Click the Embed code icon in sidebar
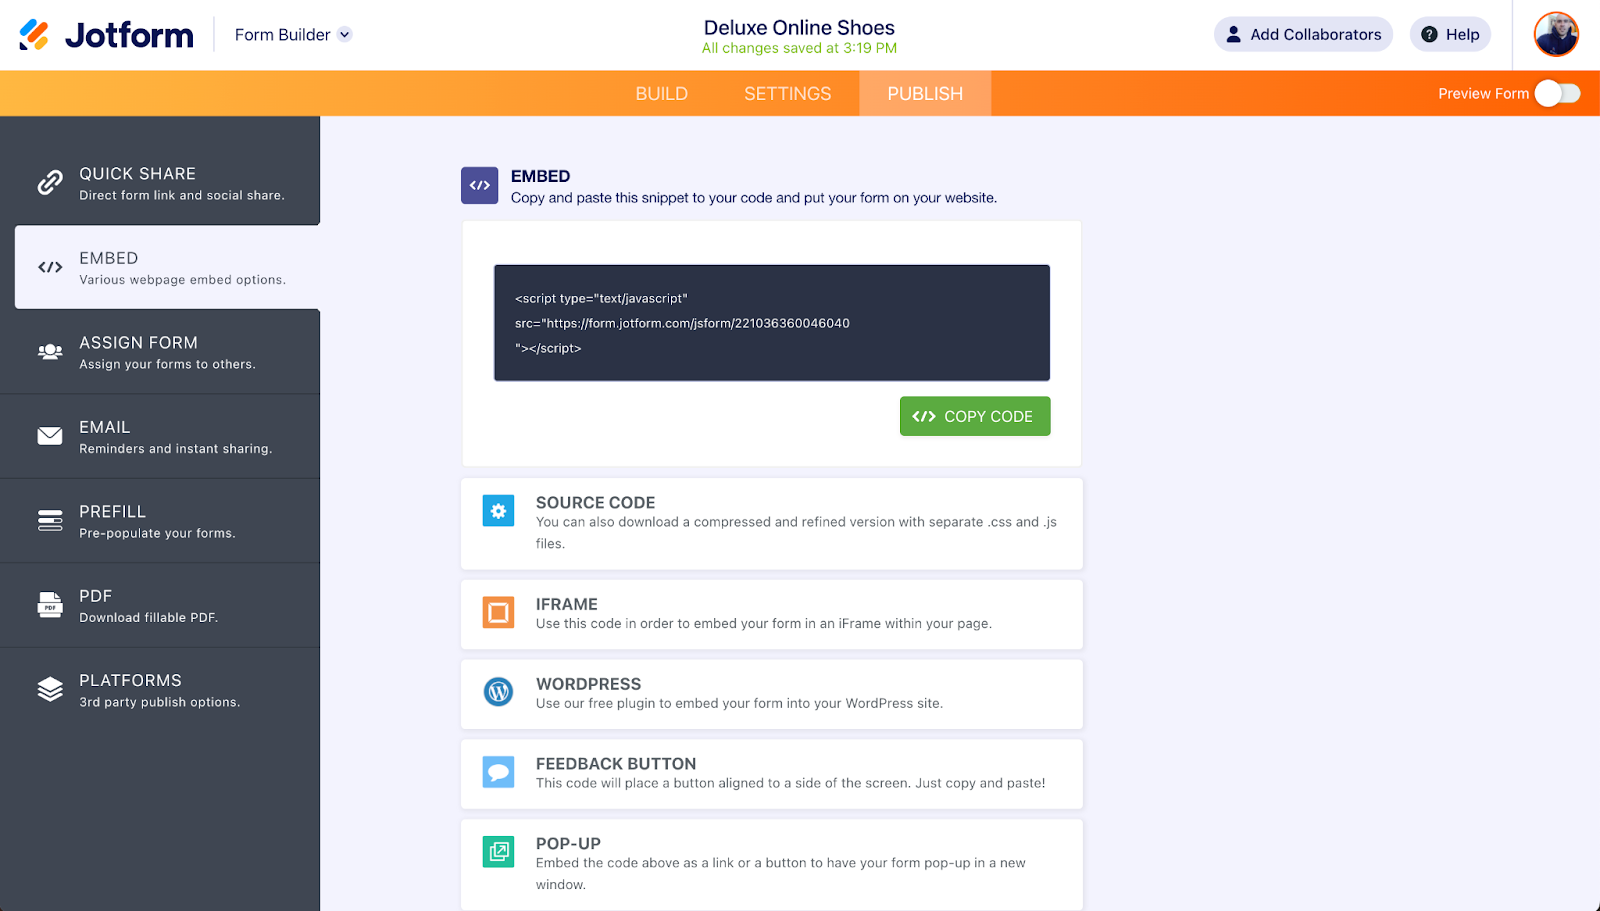The height and width of the screenshot is (911, 1600). coord(50,267)
